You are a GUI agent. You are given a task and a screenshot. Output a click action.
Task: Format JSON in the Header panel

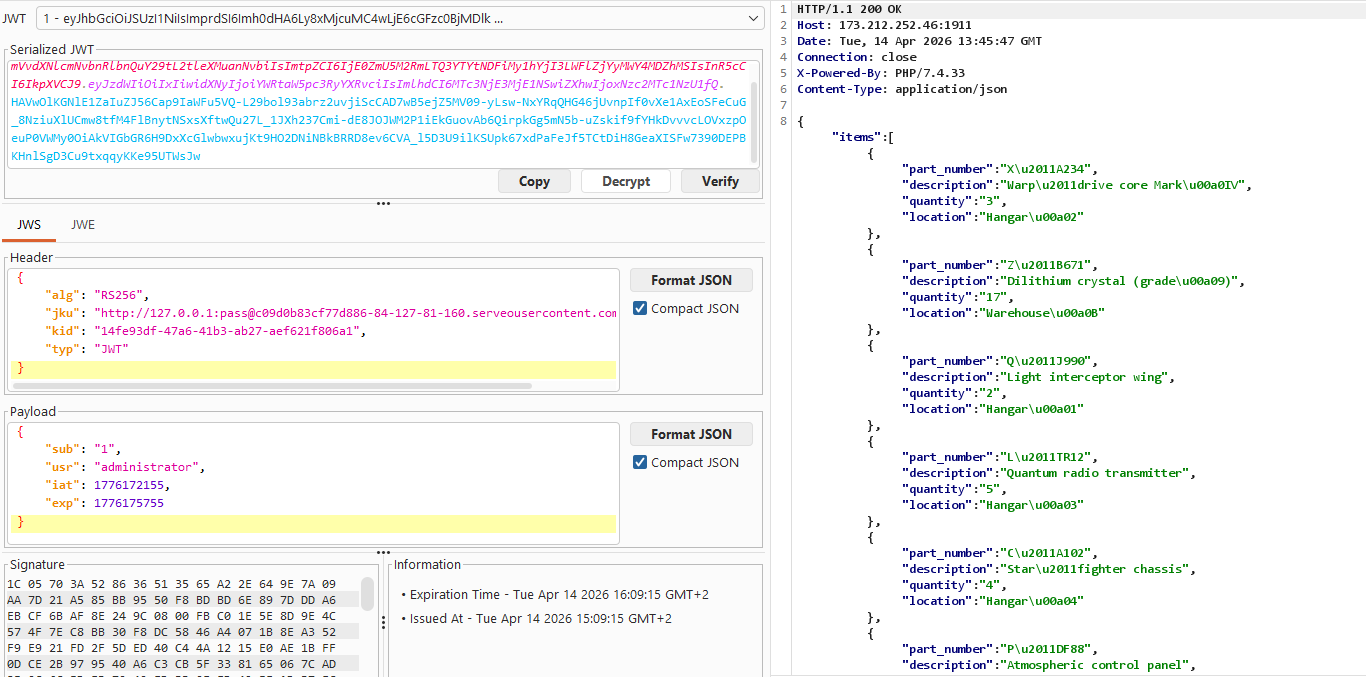(x=691, y=279)
